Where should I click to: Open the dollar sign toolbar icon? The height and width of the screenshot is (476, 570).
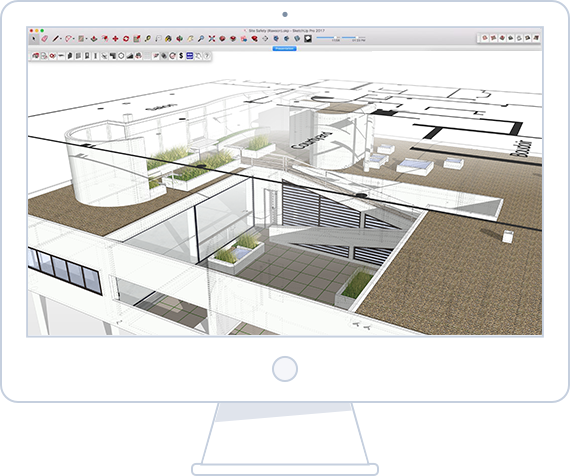[181, 56]
